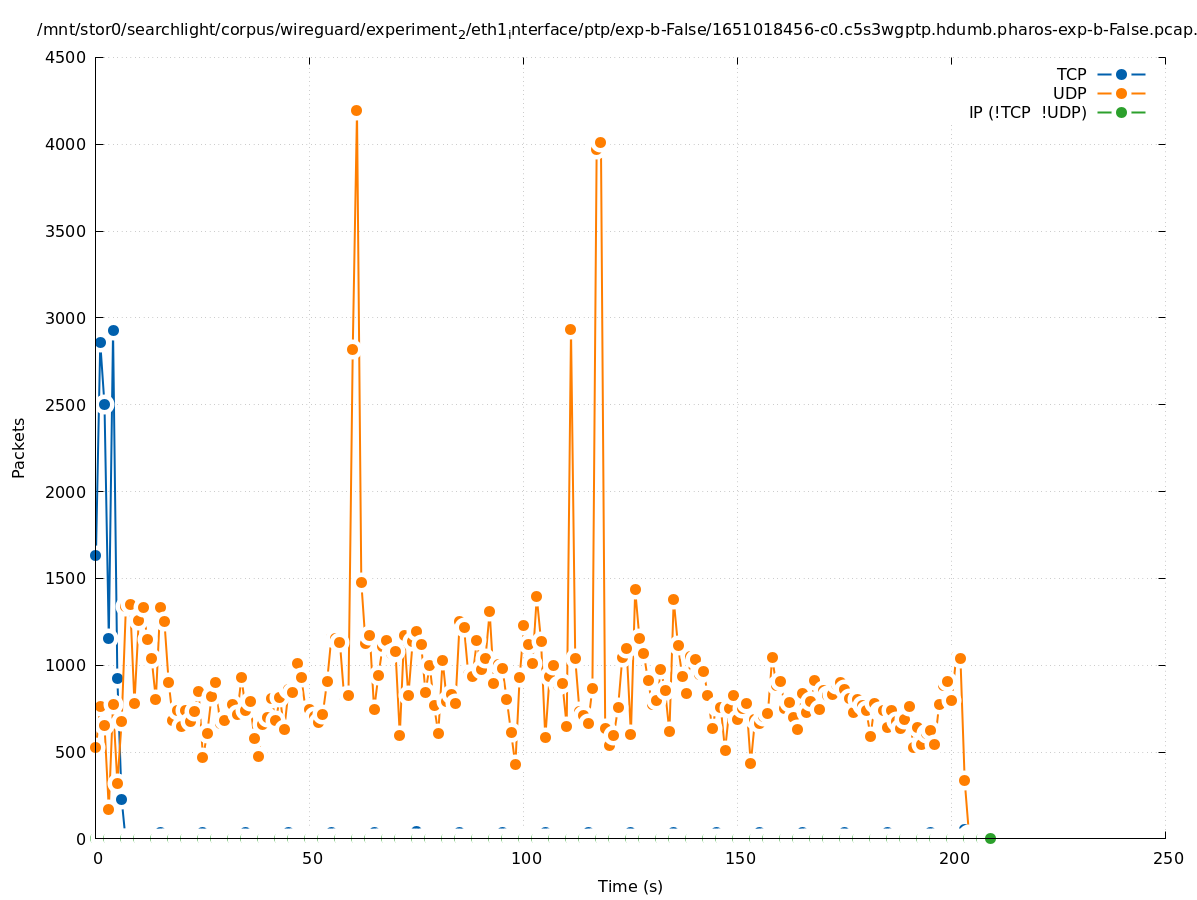Click the UDP data point at 4000 packets
The height and width of the screenshot is (900, 1197).
click(x=600, y=142)
